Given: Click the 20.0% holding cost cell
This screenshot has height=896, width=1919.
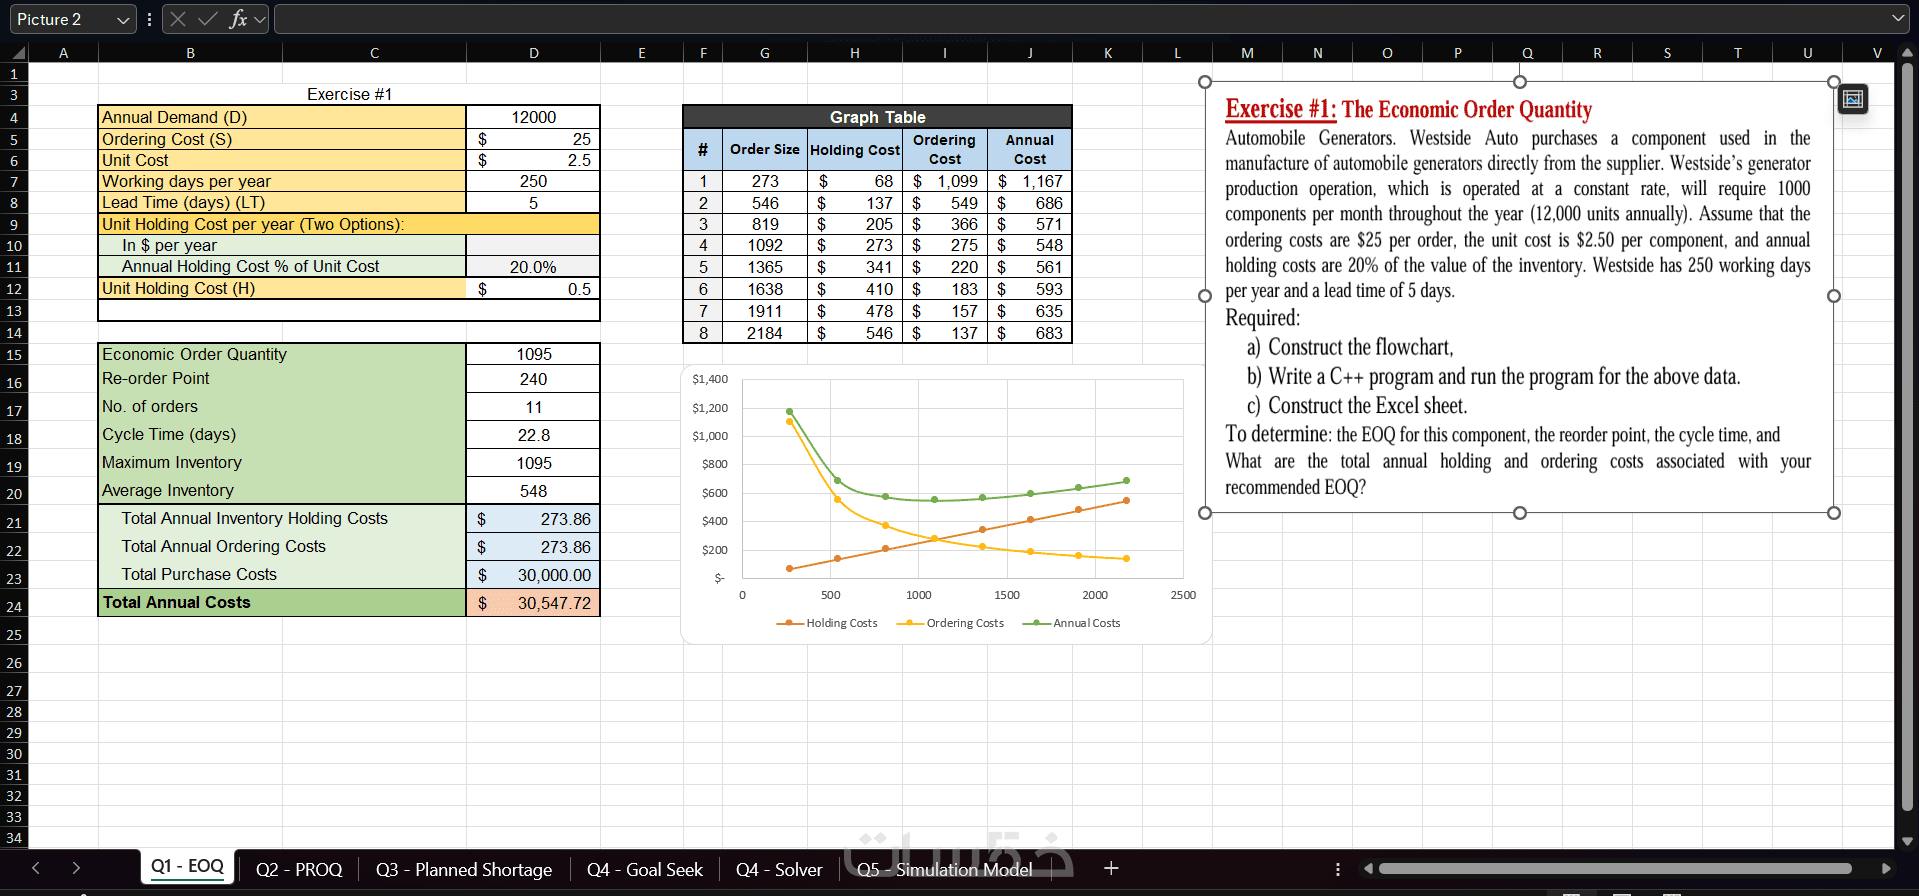Looking at the screenshot, I should click(x=533, y=267).
